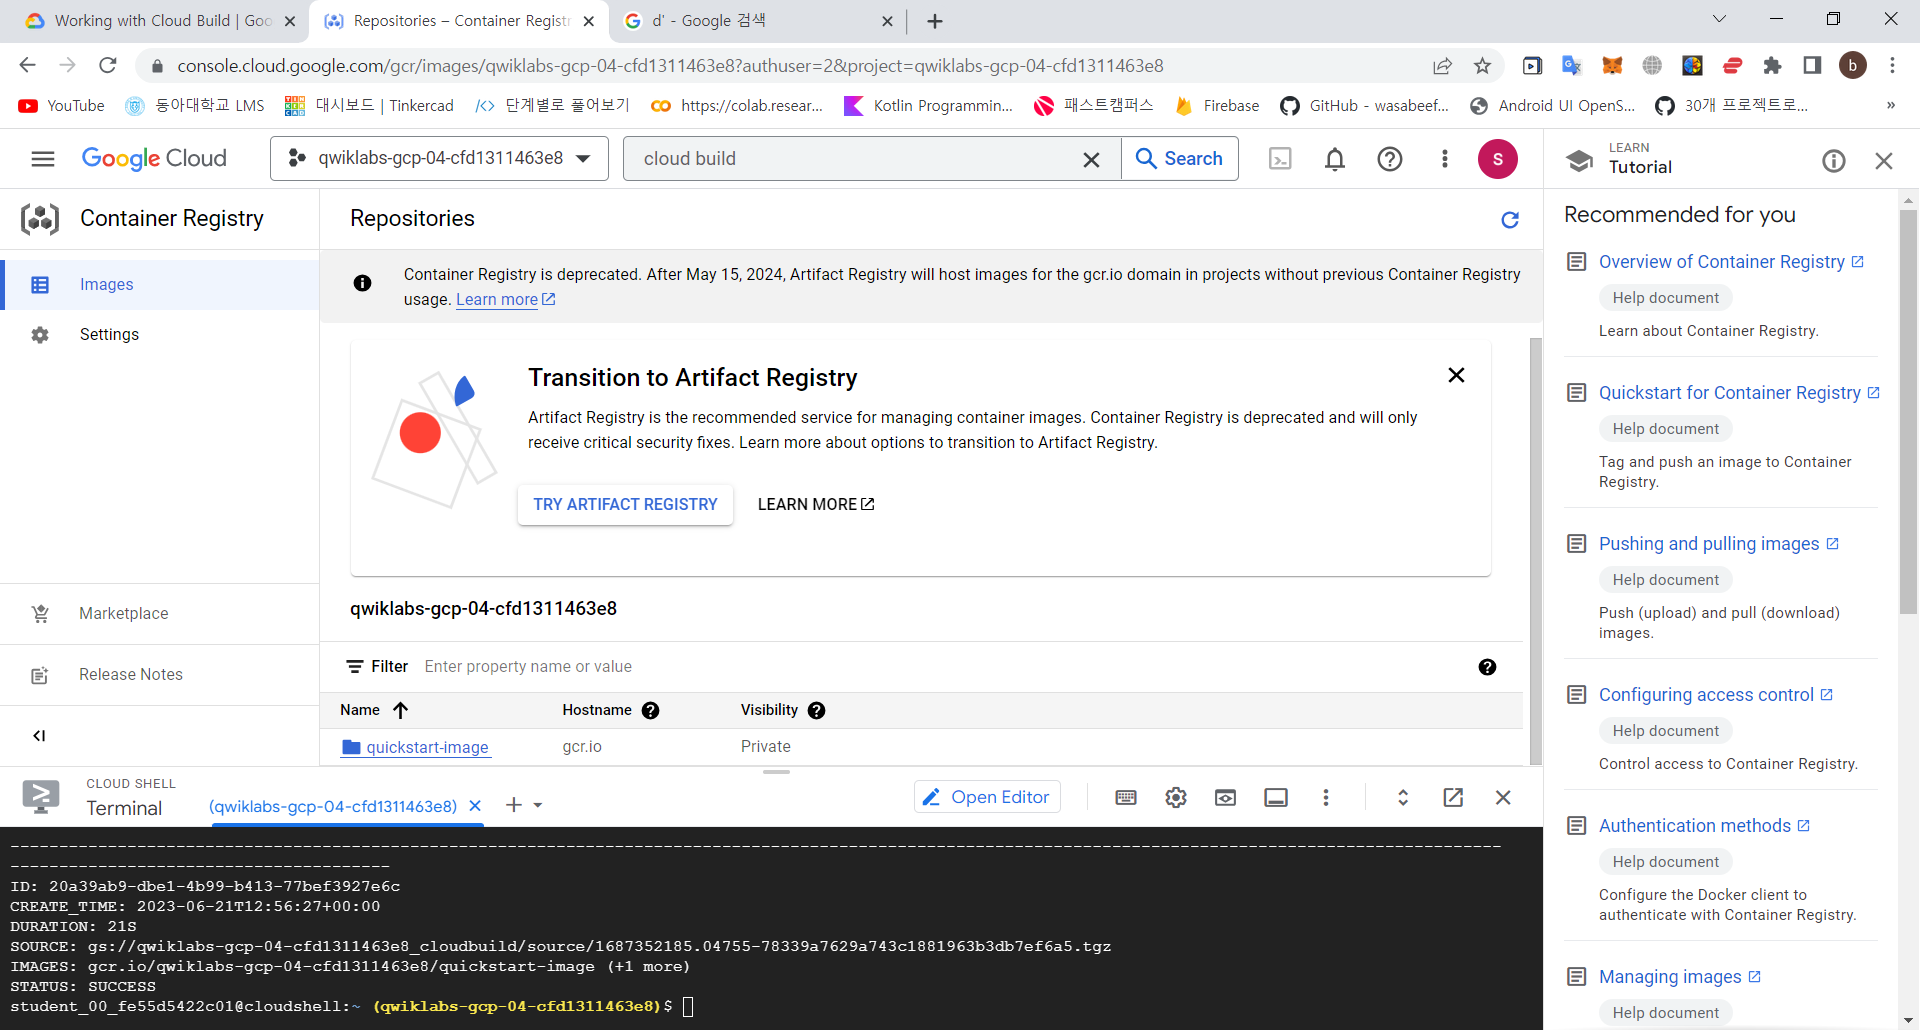Image resolution: width=1920 pixels, height=1030 pixels.
Task: Open the Chrome extensions puzzle icon
Action: tap(1772, 66)
